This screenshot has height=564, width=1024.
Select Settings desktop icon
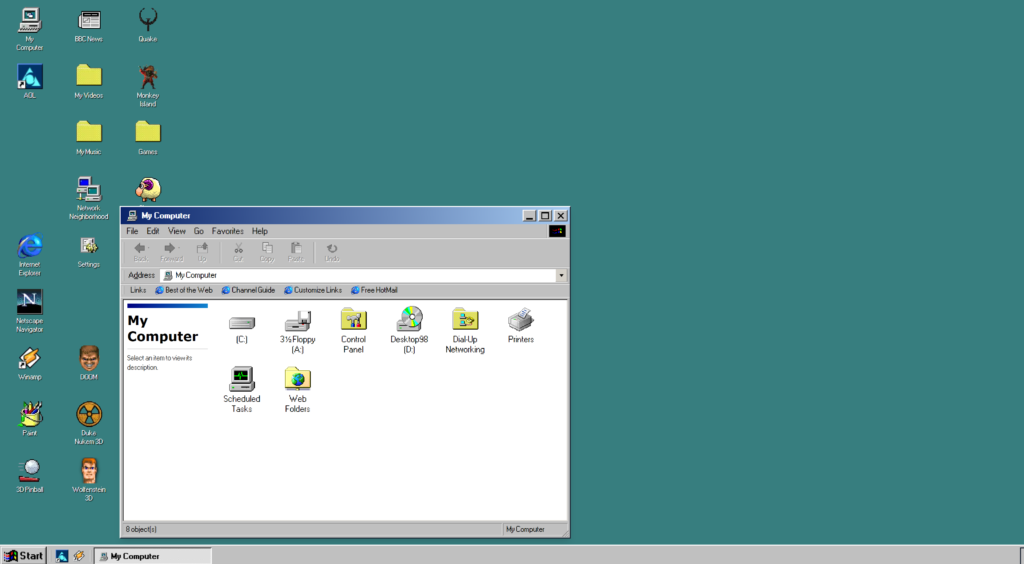[x=89, y=251]
